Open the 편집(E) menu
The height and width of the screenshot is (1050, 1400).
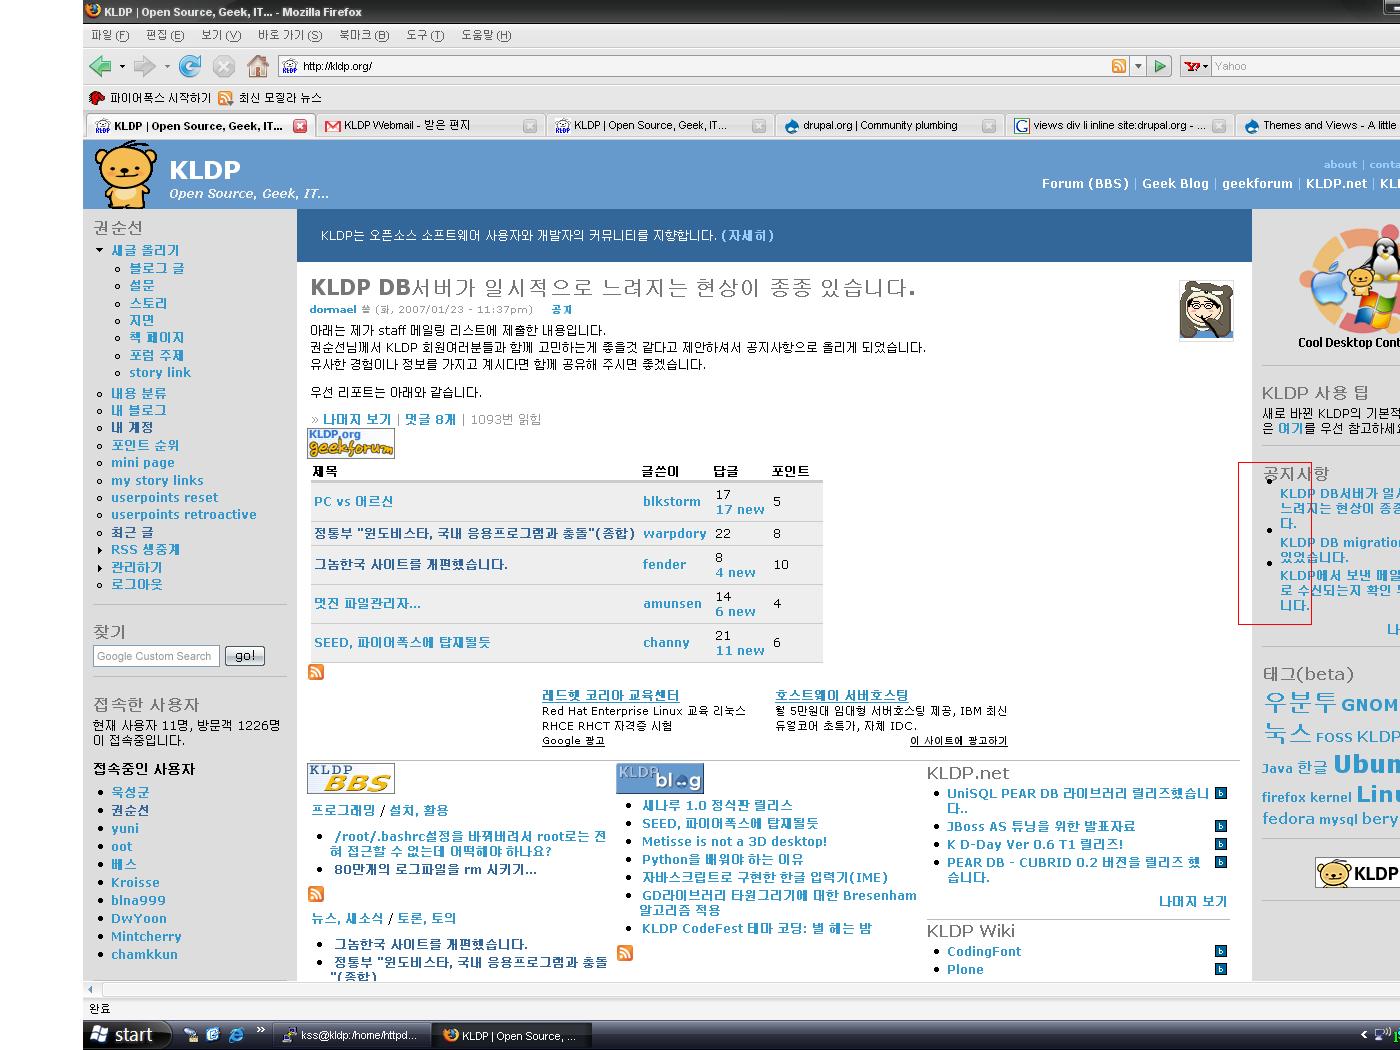[x=165, y=35]
